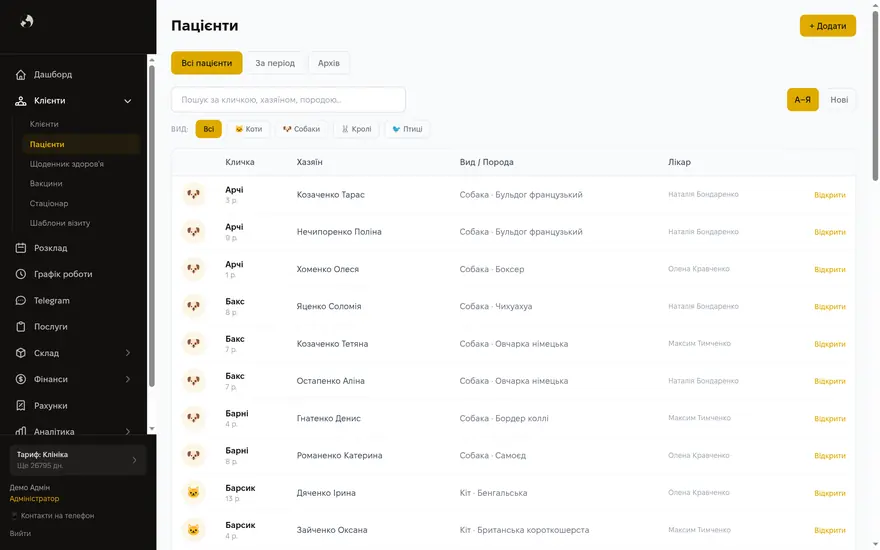Collapse the Клієнти menu chevron
This screenshot has height=550, width=880.
click(127, 101)
